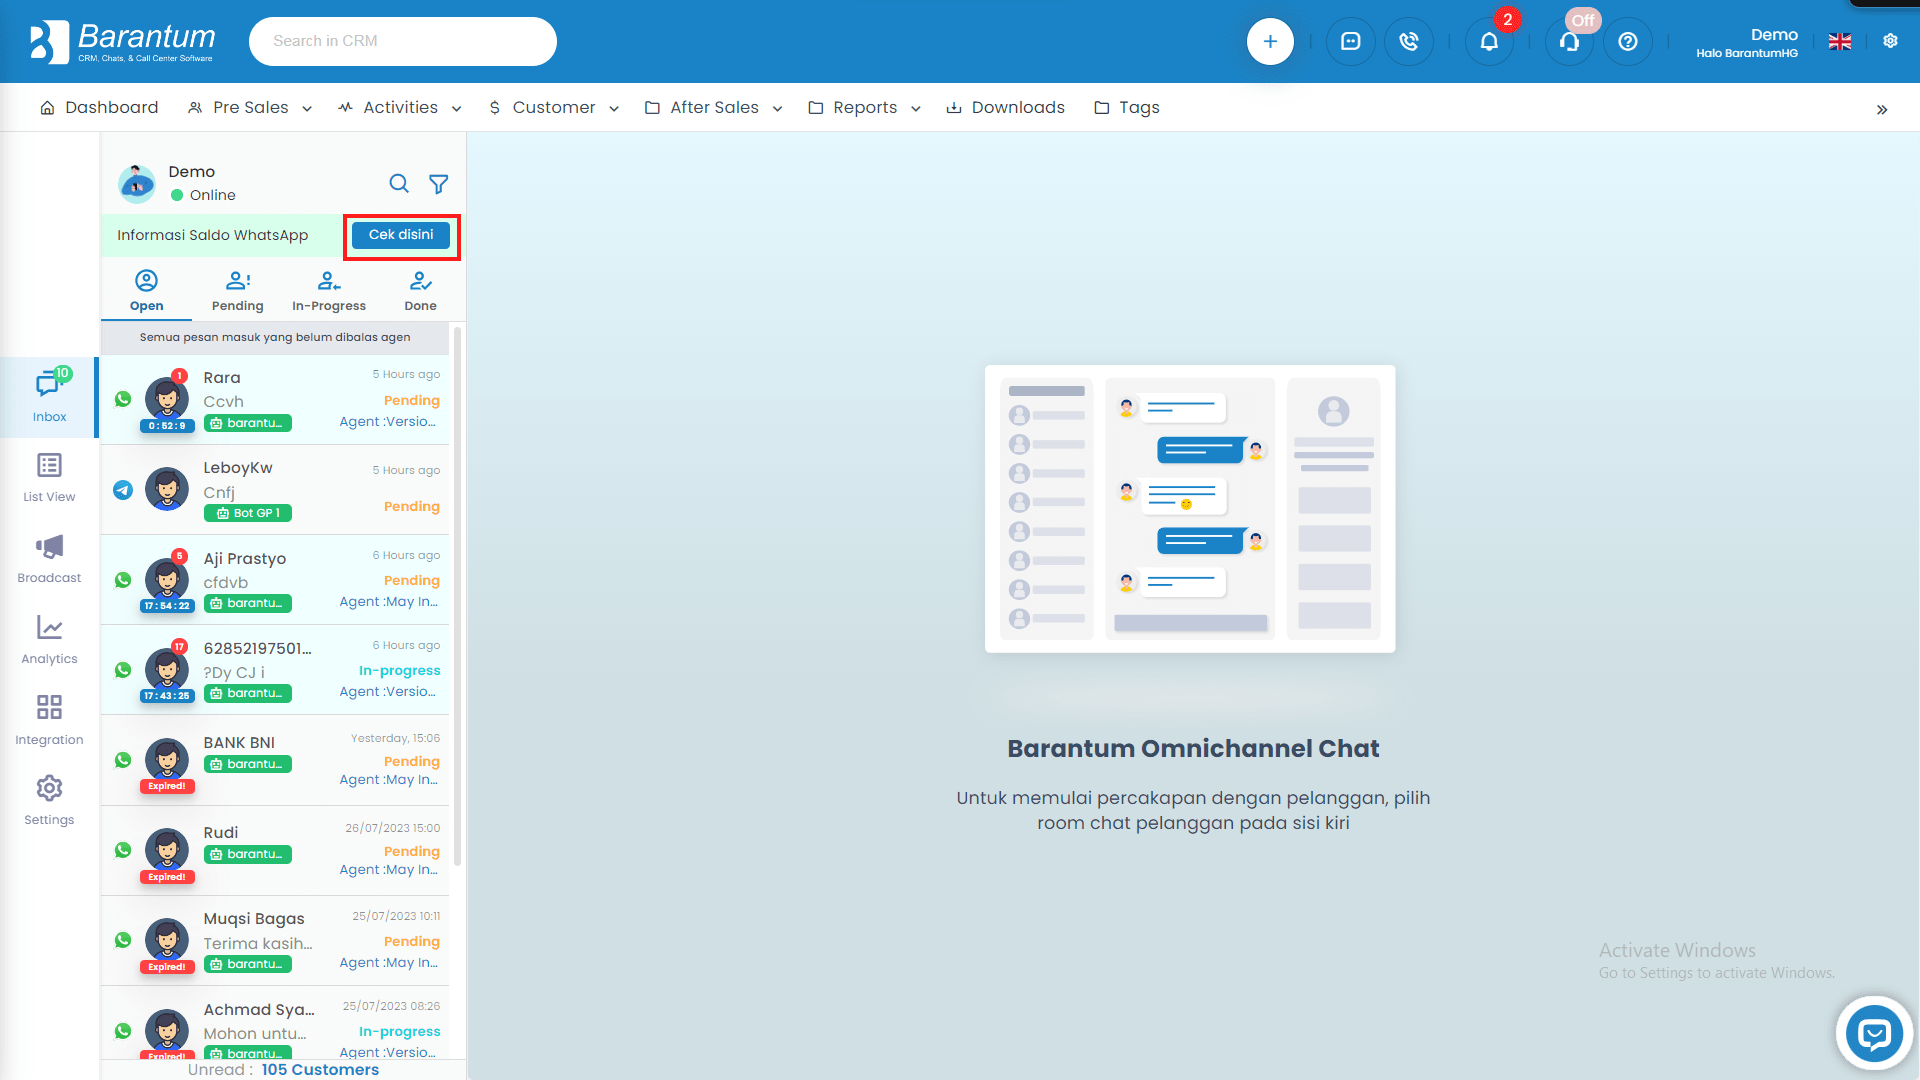Click the Cek disini button
Viewport: 1920px width, 1080px height.
401,235
